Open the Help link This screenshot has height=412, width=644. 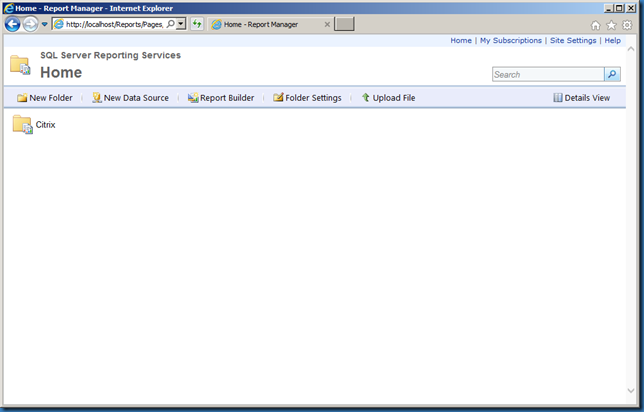pos(612,40)
